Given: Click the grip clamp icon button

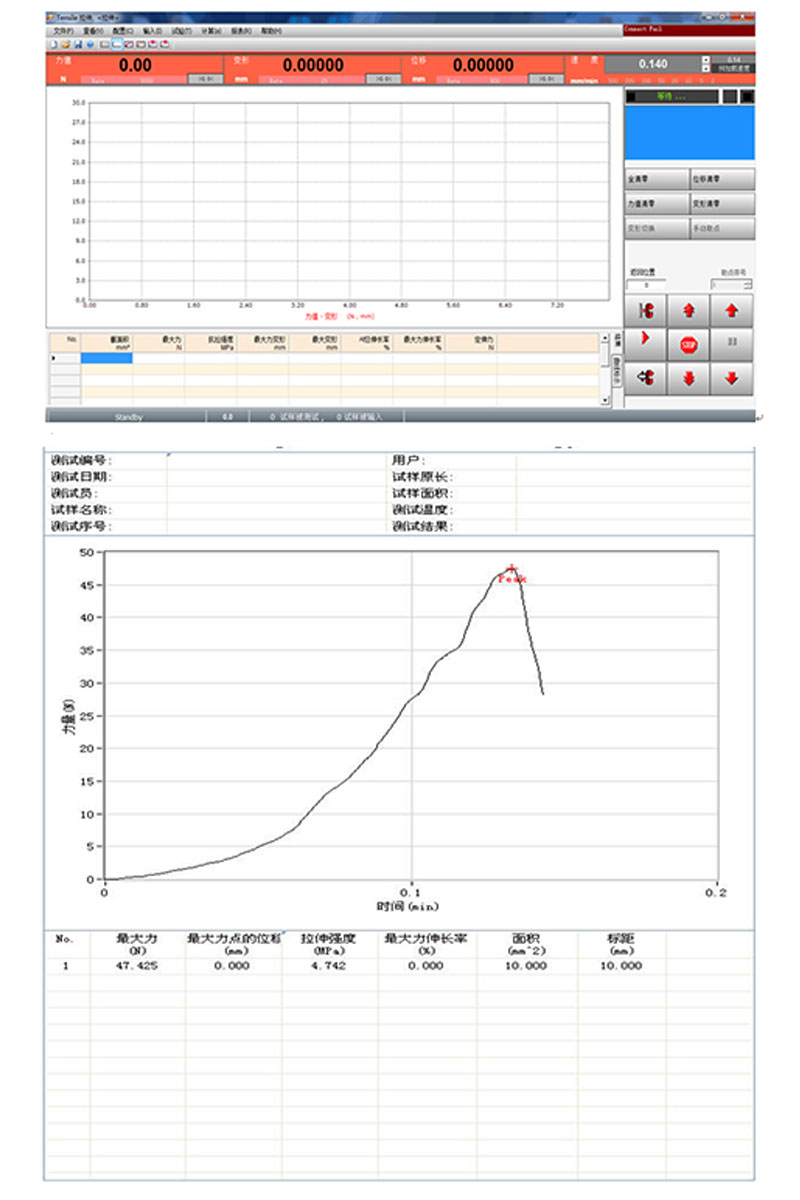Looking at the screenshot, I should [646, 310].
